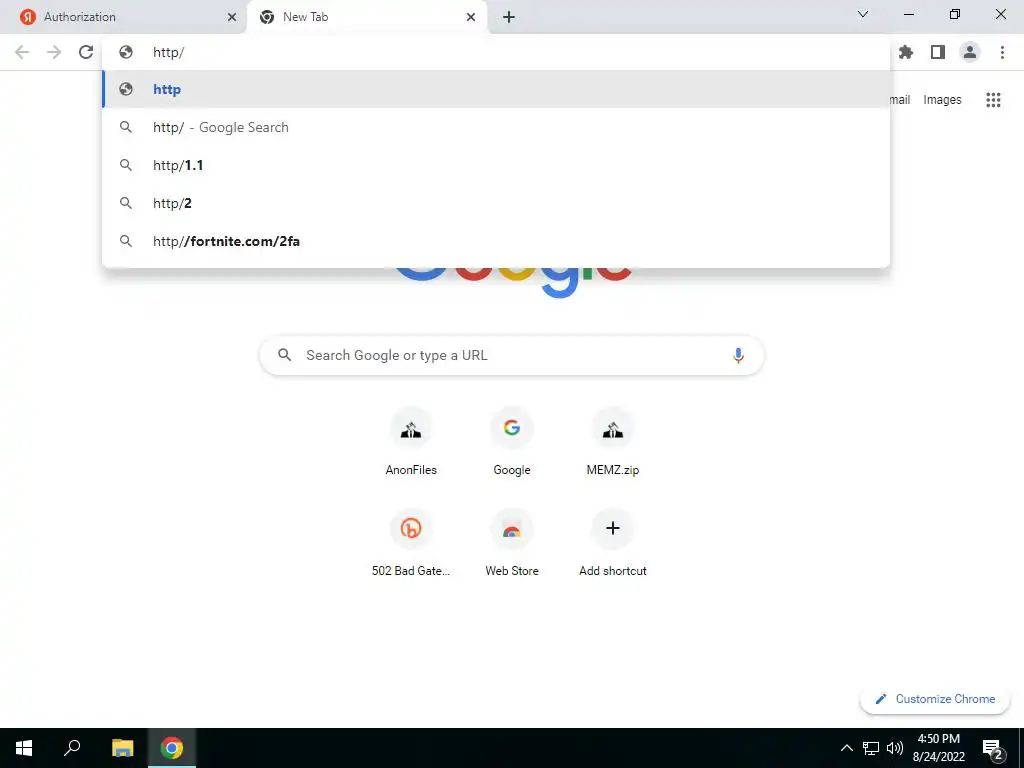
Task: Toggle the side panel icon
Action: 938,52
